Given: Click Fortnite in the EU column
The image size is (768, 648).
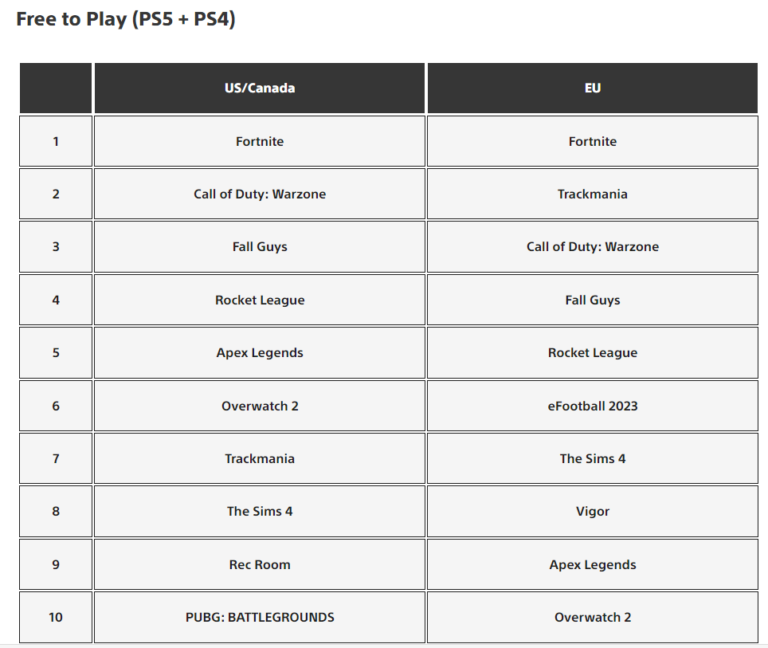Looking at the screenshot, I should tap(592, 141).
